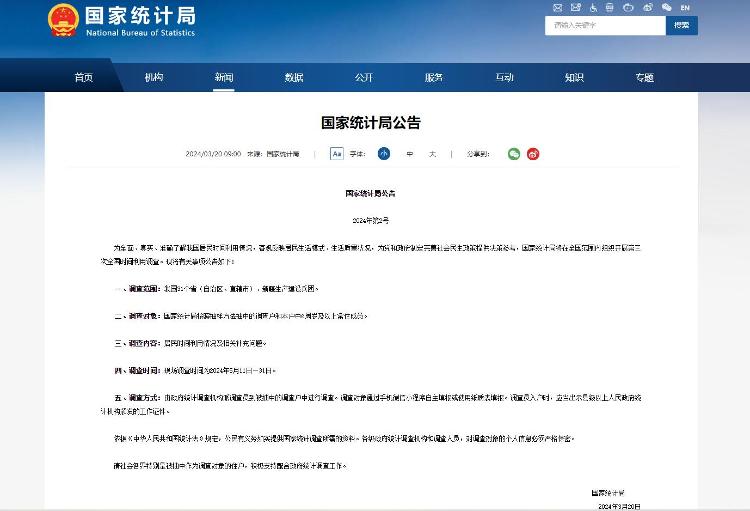This screenshot has height=511, width=750.
Task: Click the 调查内容 paragraph
Action: 190,344
